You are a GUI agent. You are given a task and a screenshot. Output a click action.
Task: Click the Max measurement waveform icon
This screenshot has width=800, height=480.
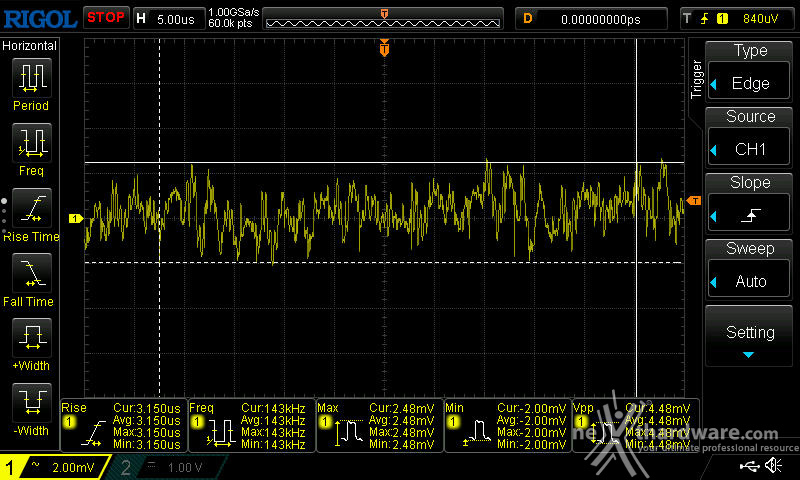[x=348, y=433]
